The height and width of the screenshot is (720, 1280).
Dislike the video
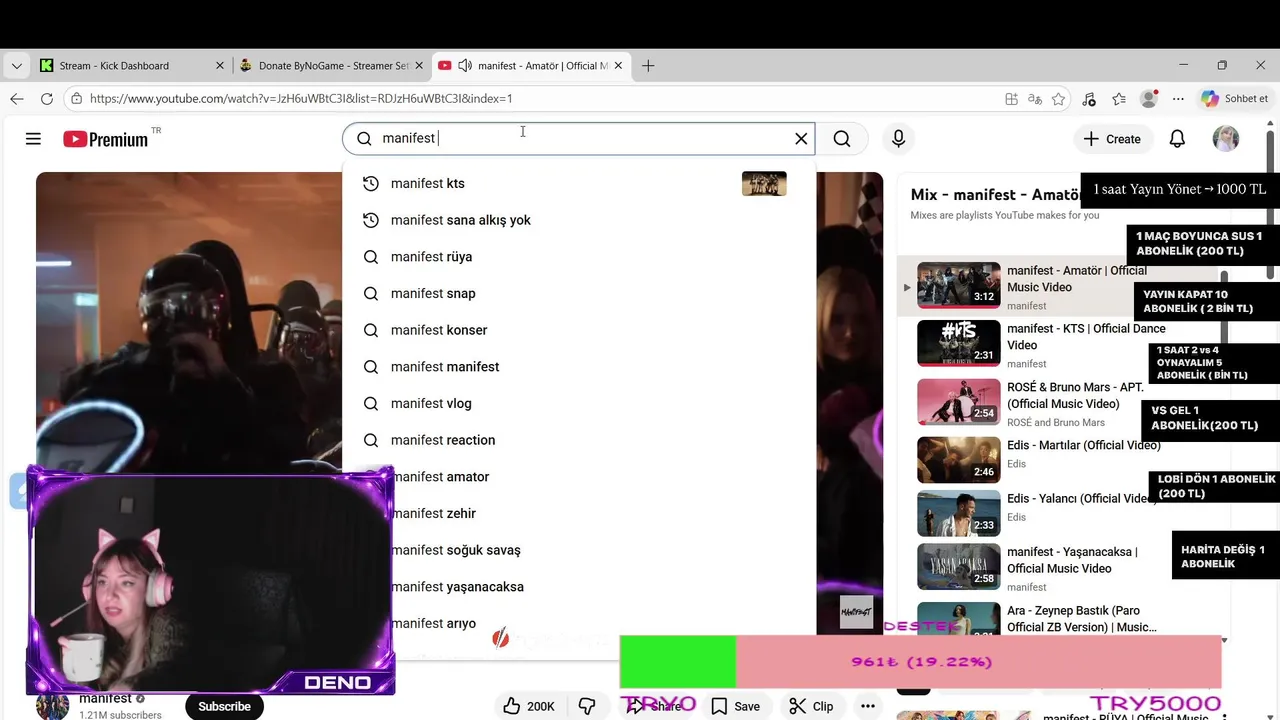pos(587,706)
